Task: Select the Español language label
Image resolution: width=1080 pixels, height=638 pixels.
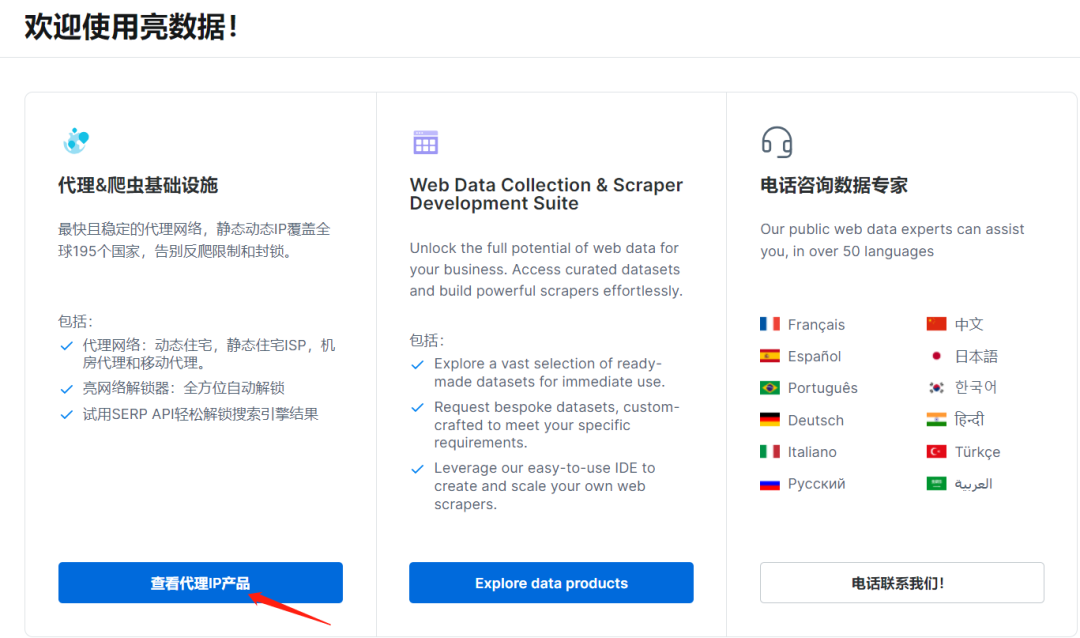Action: pos(814,356)
